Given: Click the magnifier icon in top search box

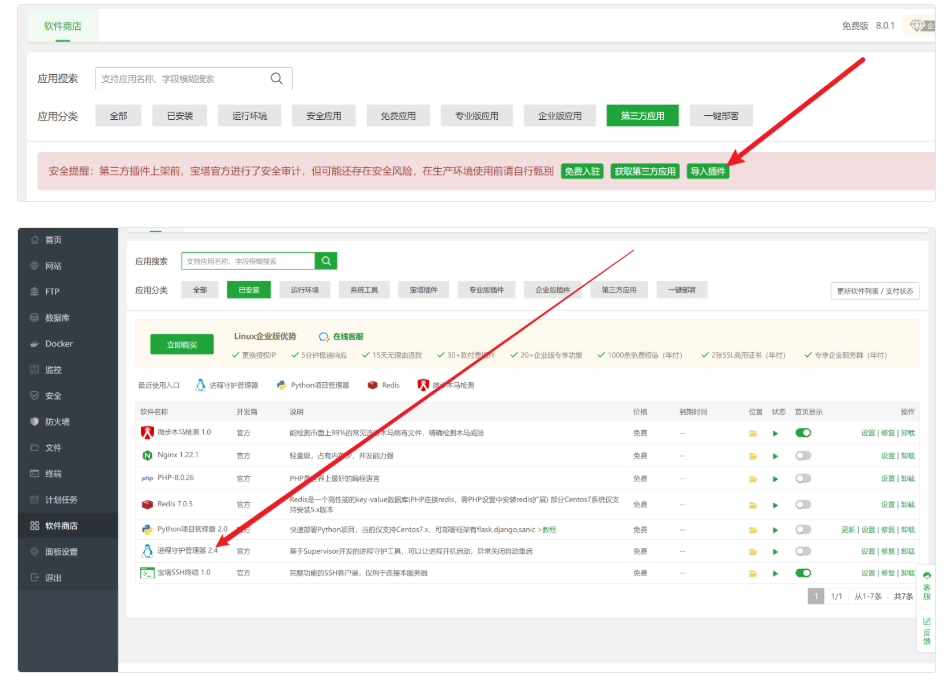Looking at the screenshot, I should pos(276,78).
